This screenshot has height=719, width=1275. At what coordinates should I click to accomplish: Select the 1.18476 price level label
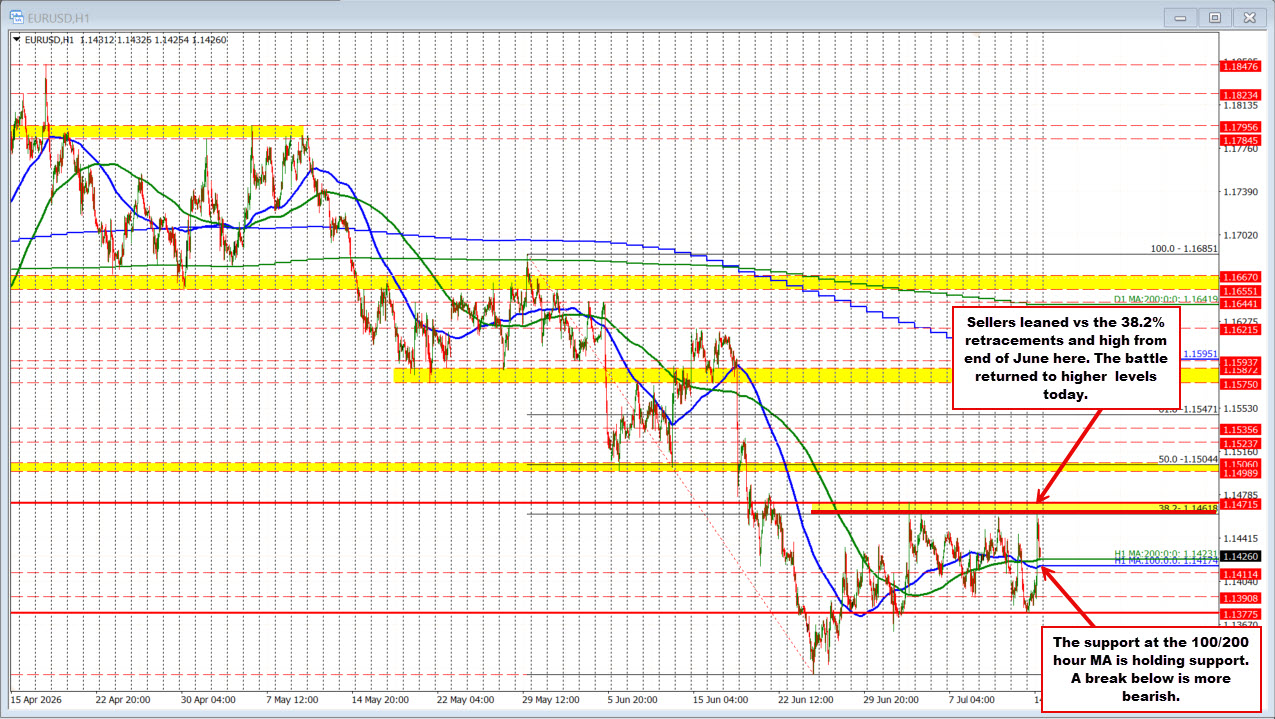[x=1240, y=66]
